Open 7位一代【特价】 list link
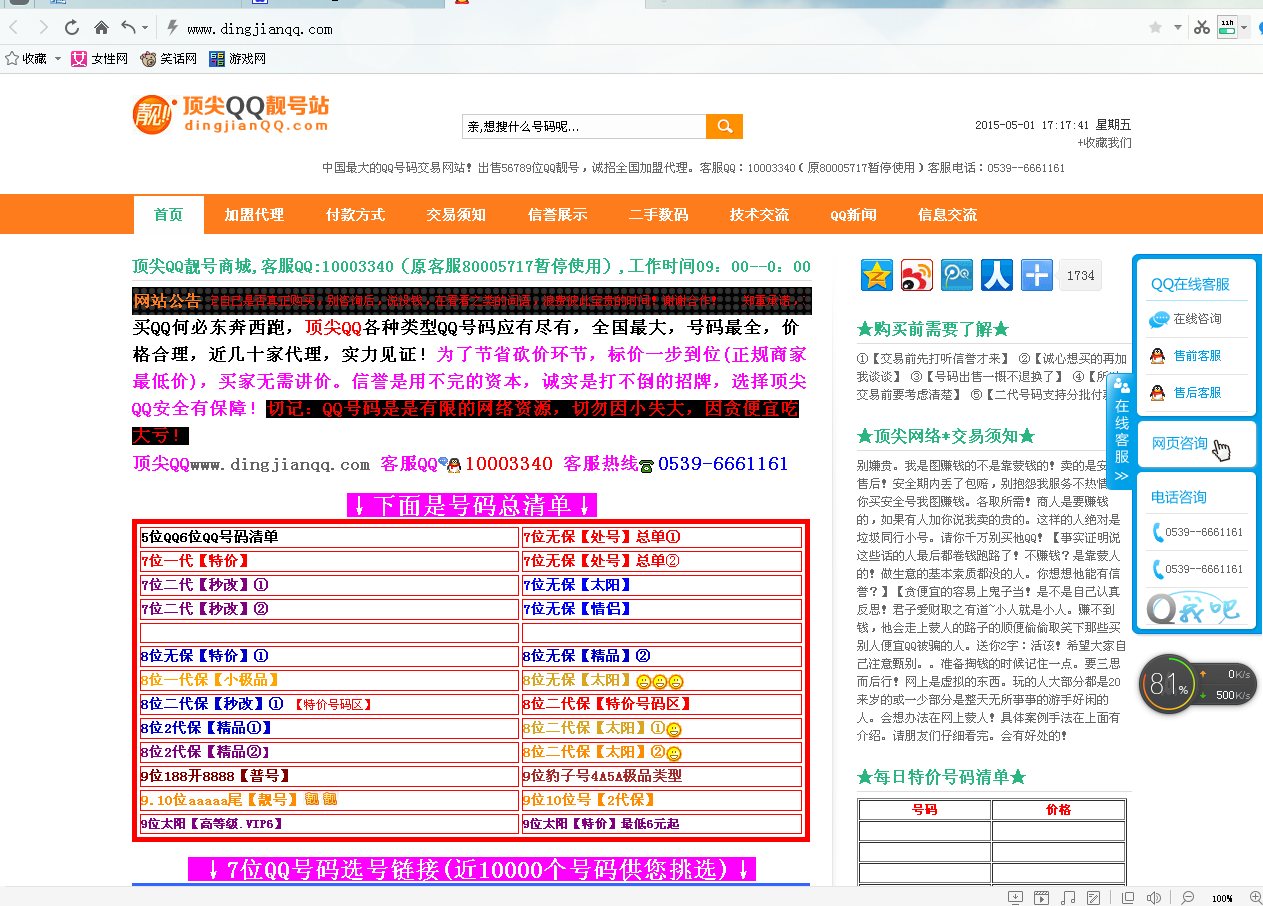The height and width of the screenshot is (906, 1263). click(x=195, y=561)
